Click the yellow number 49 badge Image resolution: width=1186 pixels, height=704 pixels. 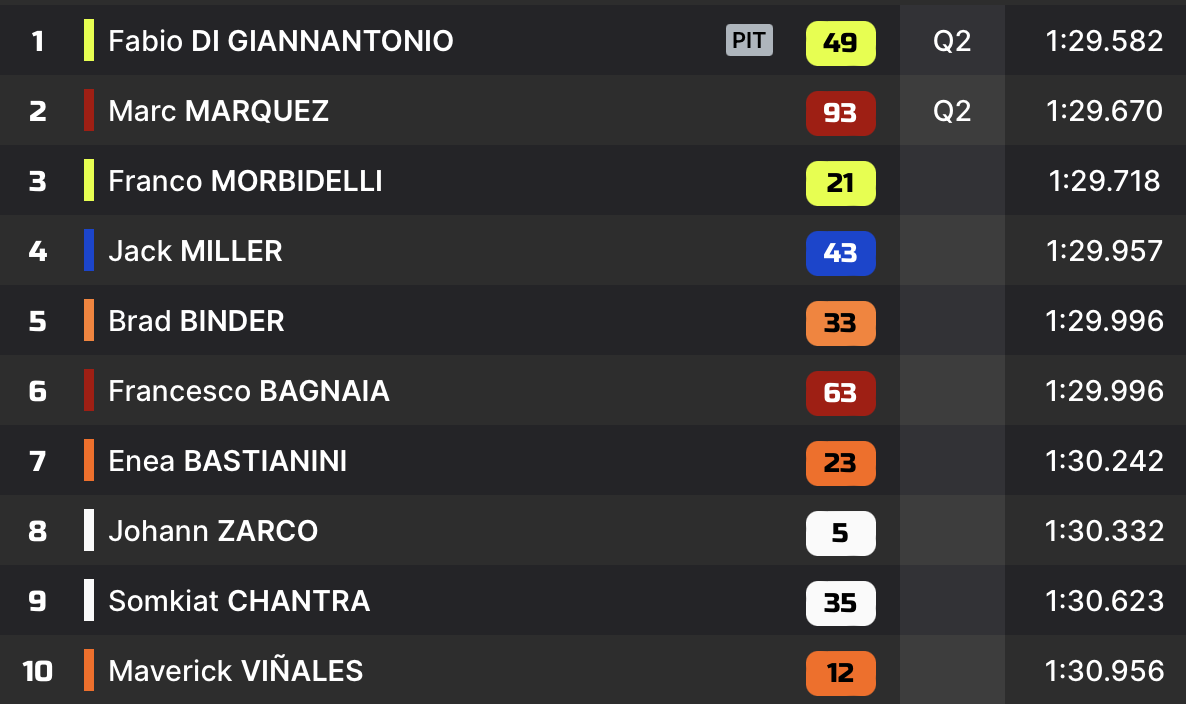[840, 43]
